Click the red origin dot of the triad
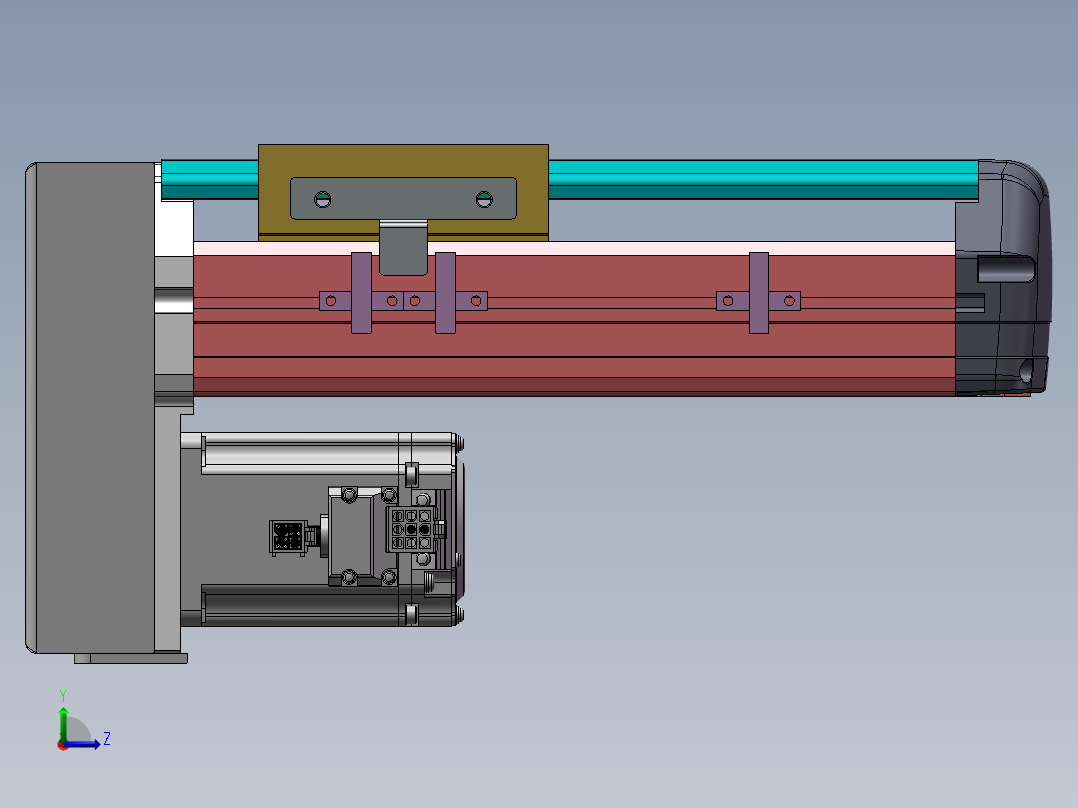 click(x=63, y=745)
